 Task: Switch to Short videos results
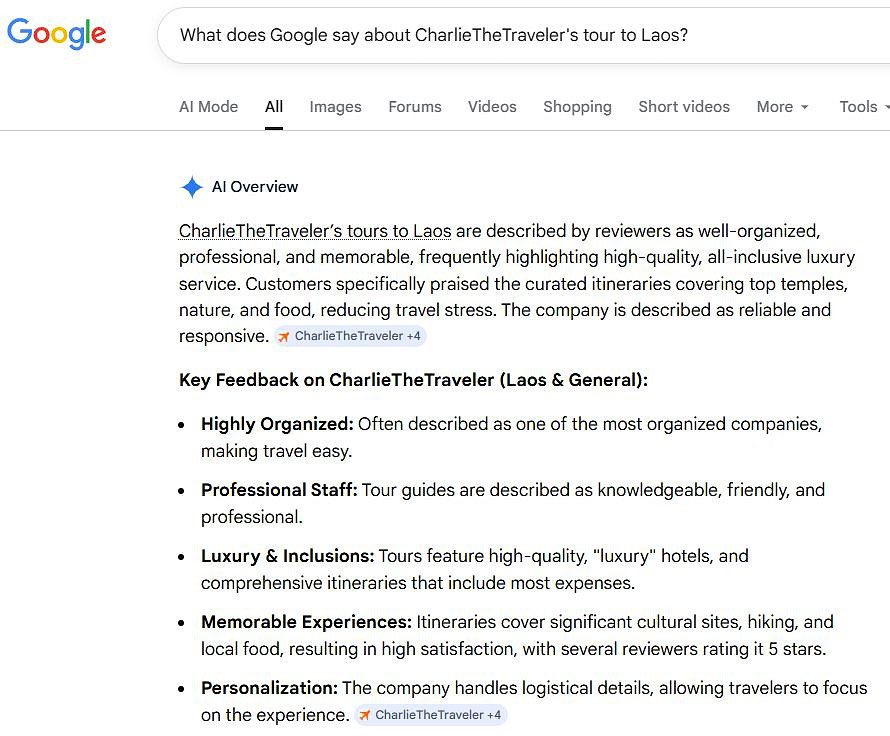[684, 107]
